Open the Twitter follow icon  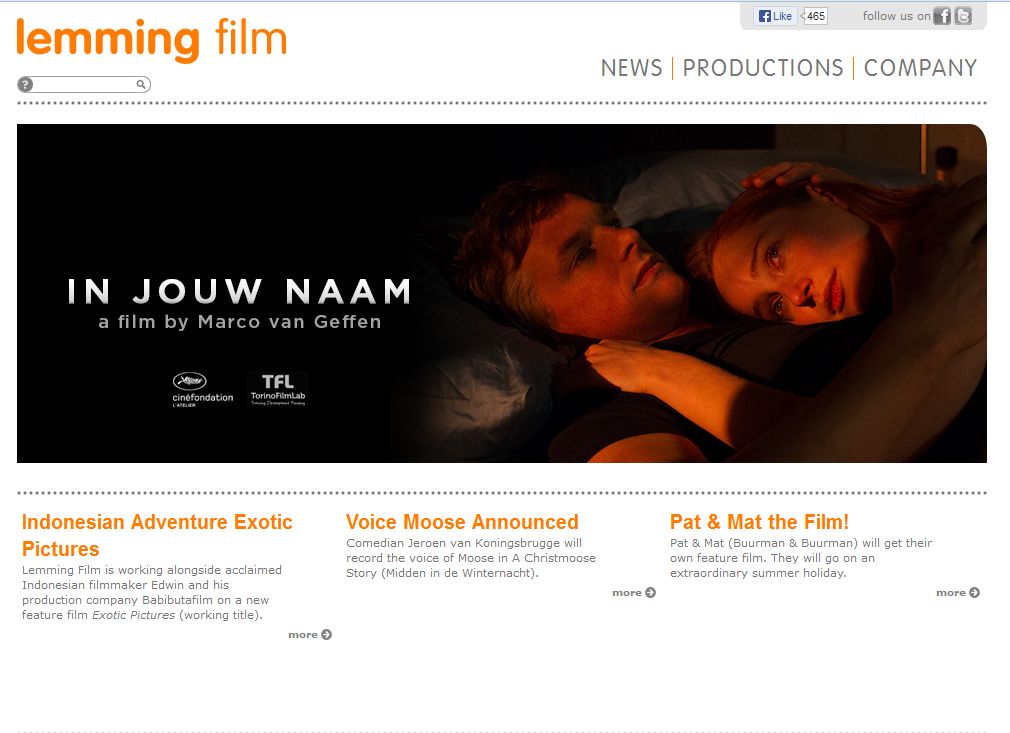point(963,16)
